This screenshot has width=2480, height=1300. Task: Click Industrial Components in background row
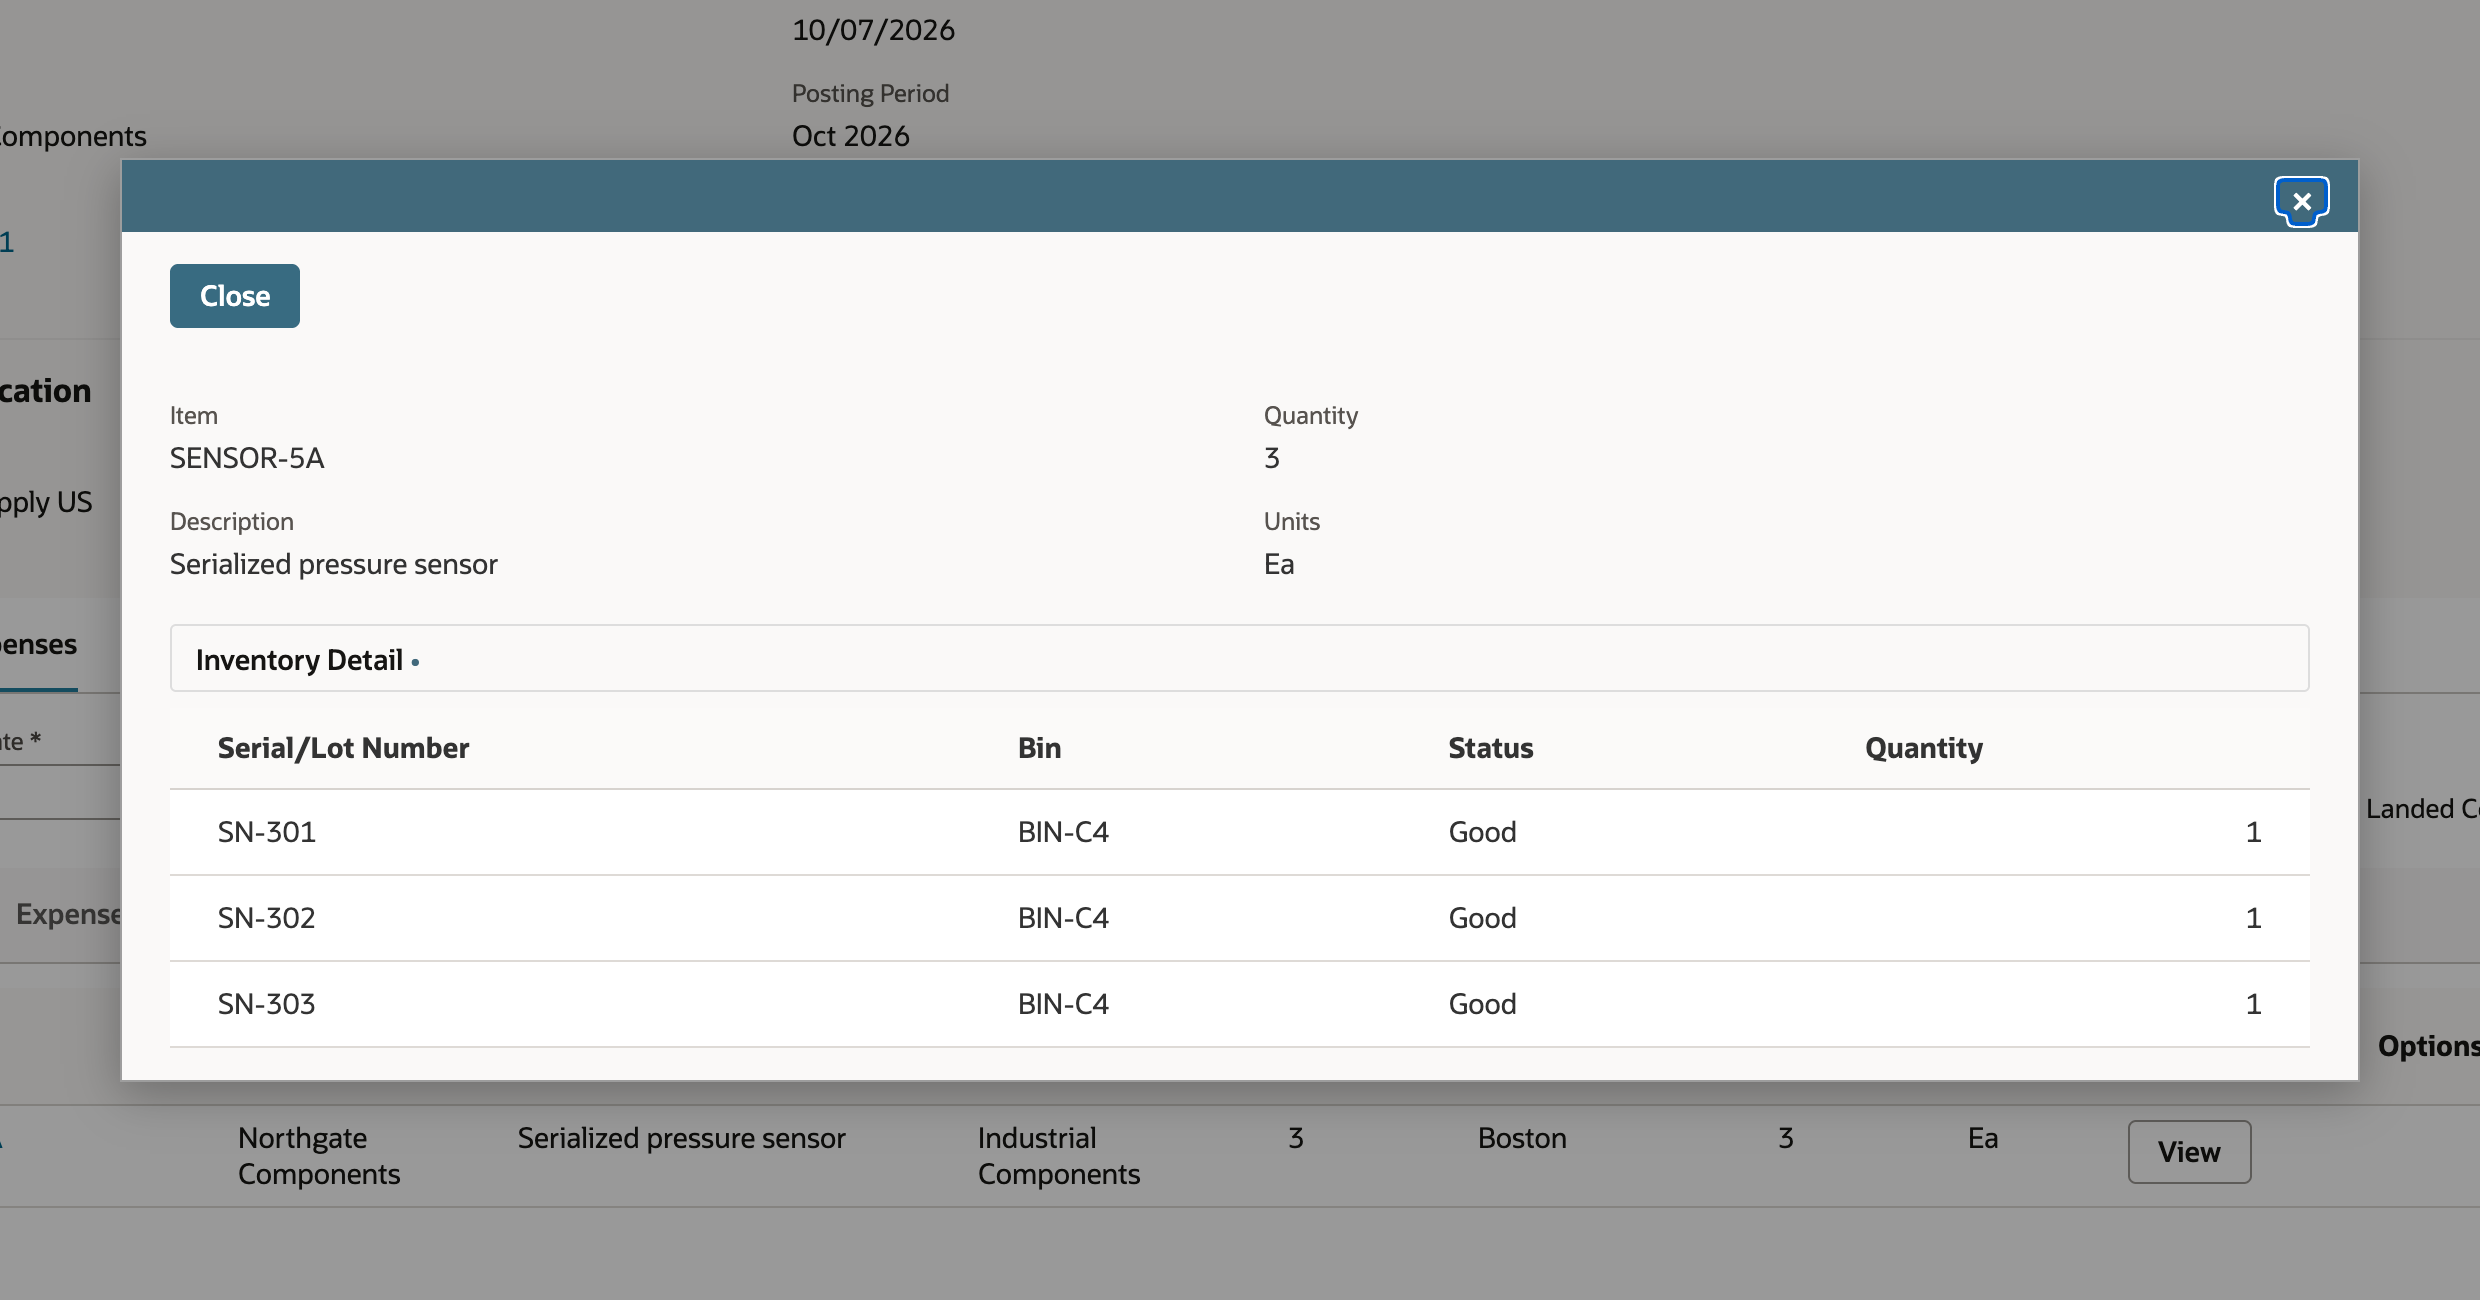[x=1059, y=1156]
